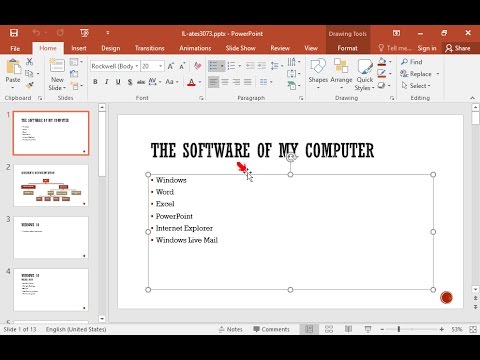Switch to the Animations tab
Screen dimensions: 480x360
tap(195, 48)
